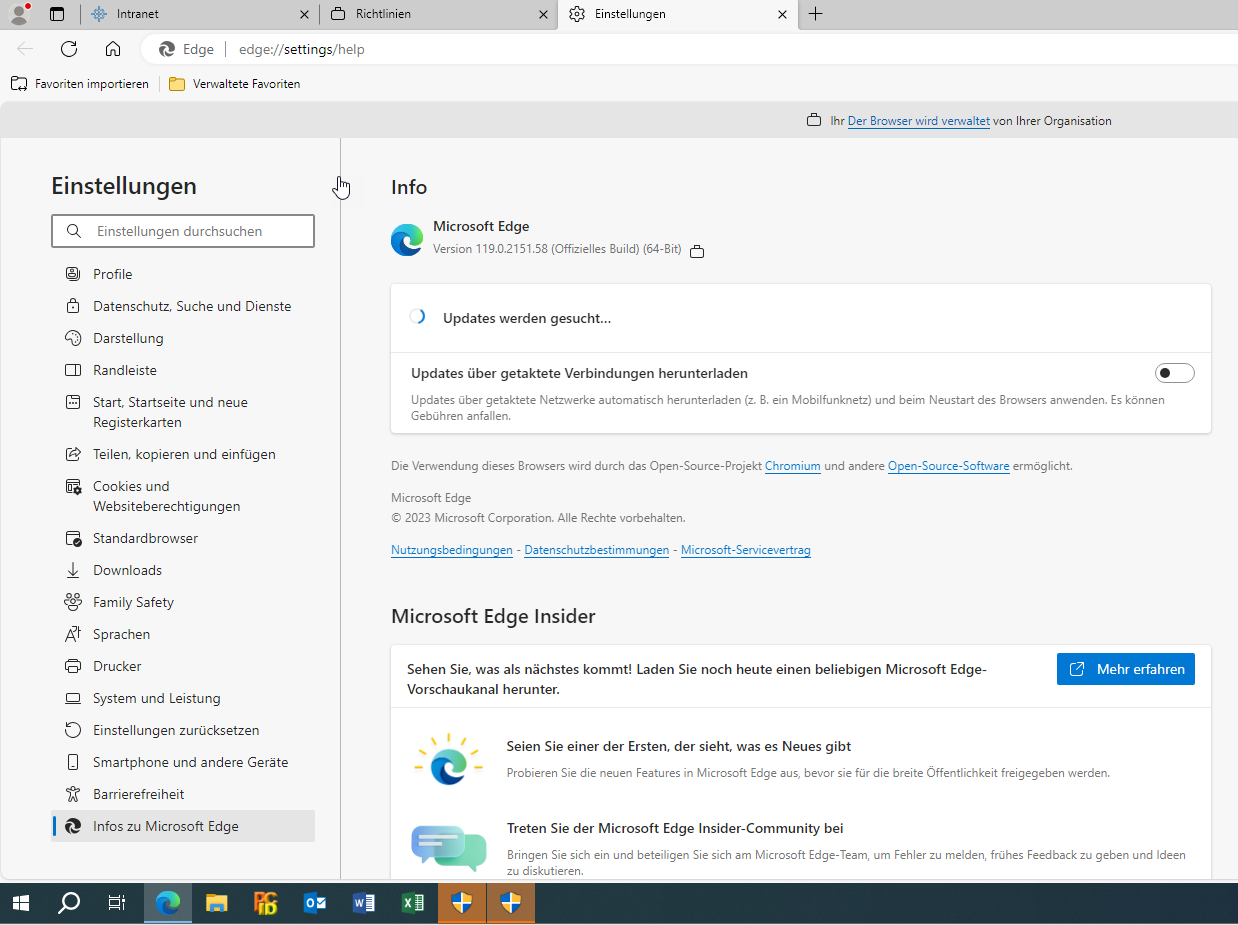The image size is (1238, 925).
Task: Open the Datenschutzbestimmungen link
Action: coord(597,550)
